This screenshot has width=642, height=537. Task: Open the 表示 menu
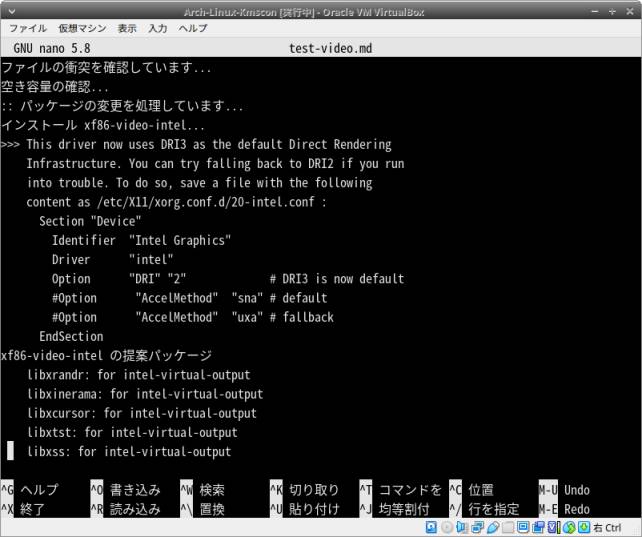coord(127,28)
